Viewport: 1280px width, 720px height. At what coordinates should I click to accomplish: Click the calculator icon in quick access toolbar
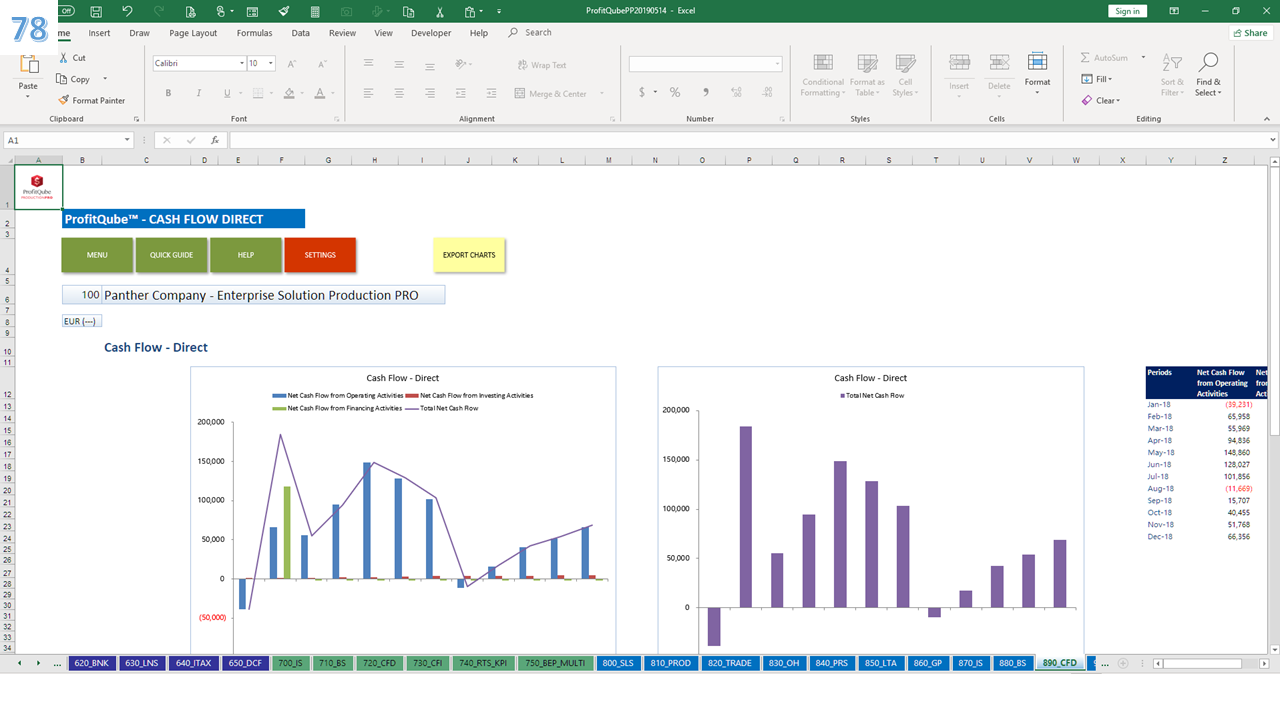[x=316, y=11]
